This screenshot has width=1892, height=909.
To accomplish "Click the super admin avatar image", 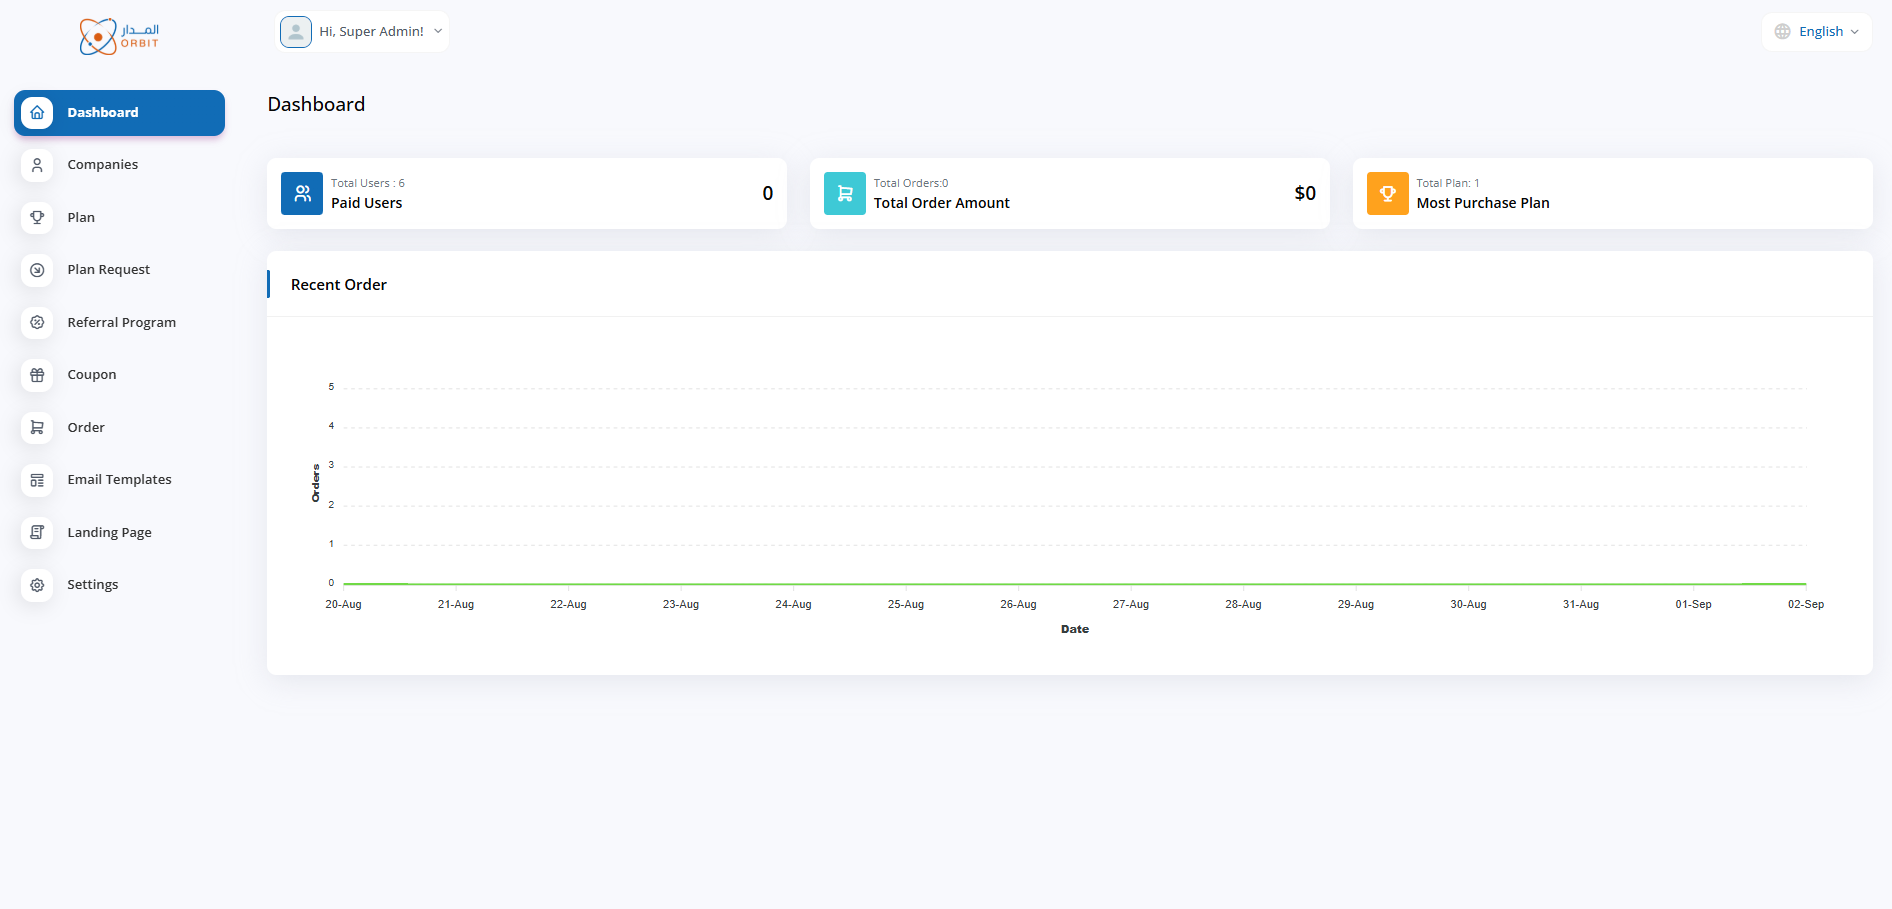I will tap(296, 32).
